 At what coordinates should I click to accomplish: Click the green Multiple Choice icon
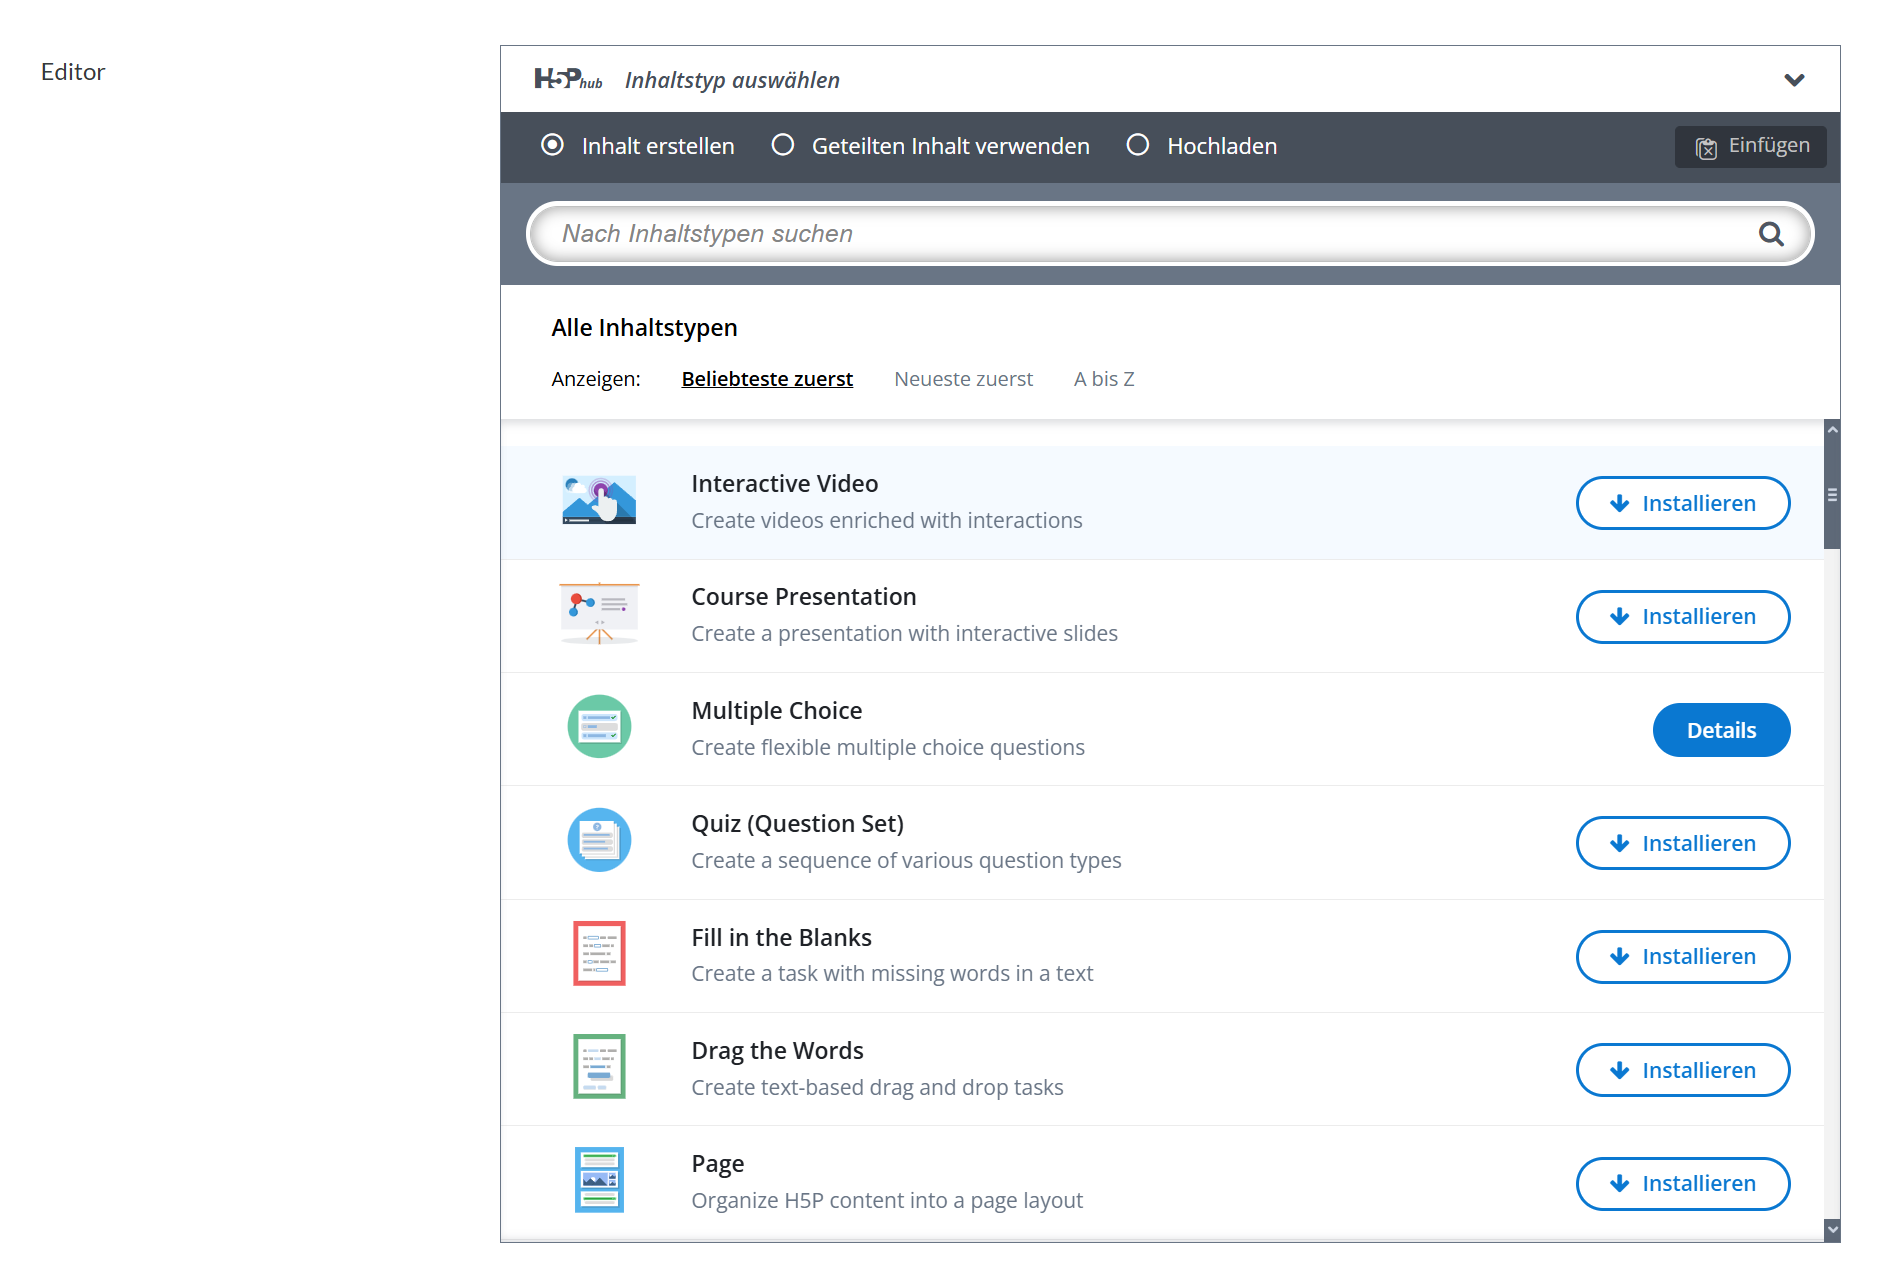pos(599,727)
